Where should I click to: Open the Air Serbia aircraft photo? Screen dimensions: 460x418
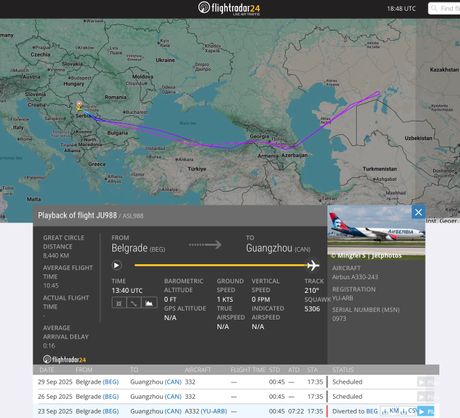point(376,233)
